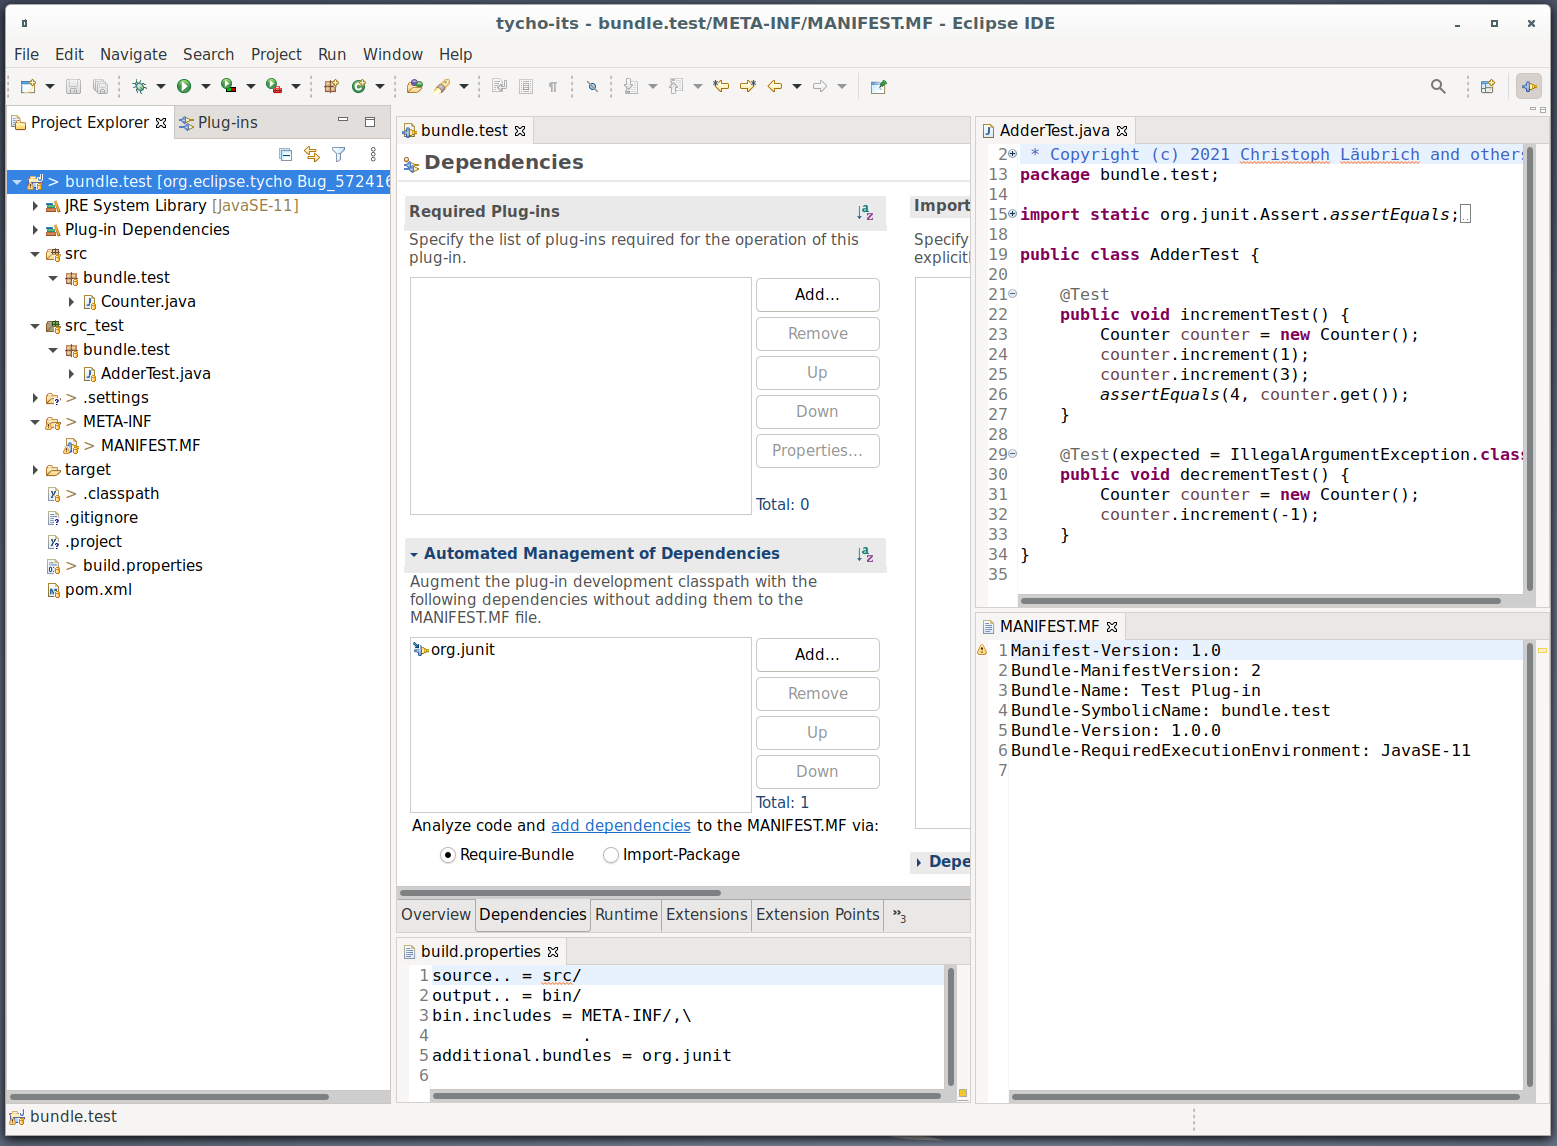Click the Run External Tools toolbox icon
Screen dimensions: 1557x1146
click(274, 87)
